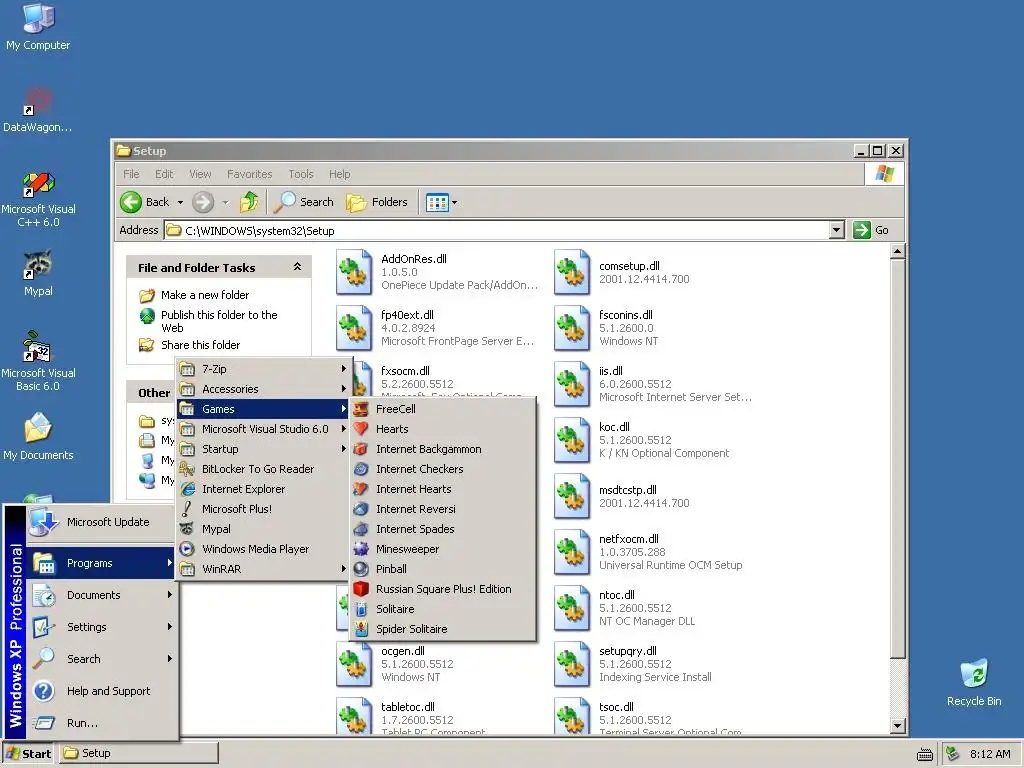Select the Mypal desktop shortcut

click(x=38, y=273)
